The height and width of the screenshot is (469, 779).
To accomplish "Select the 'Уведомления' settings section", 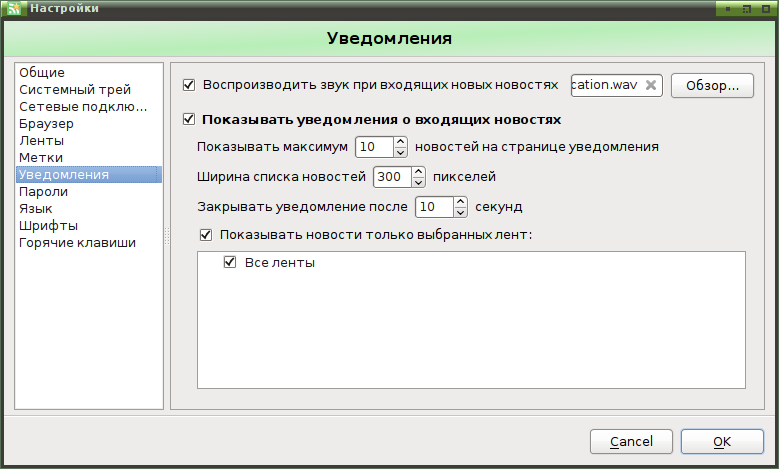I will click(89, 174).
